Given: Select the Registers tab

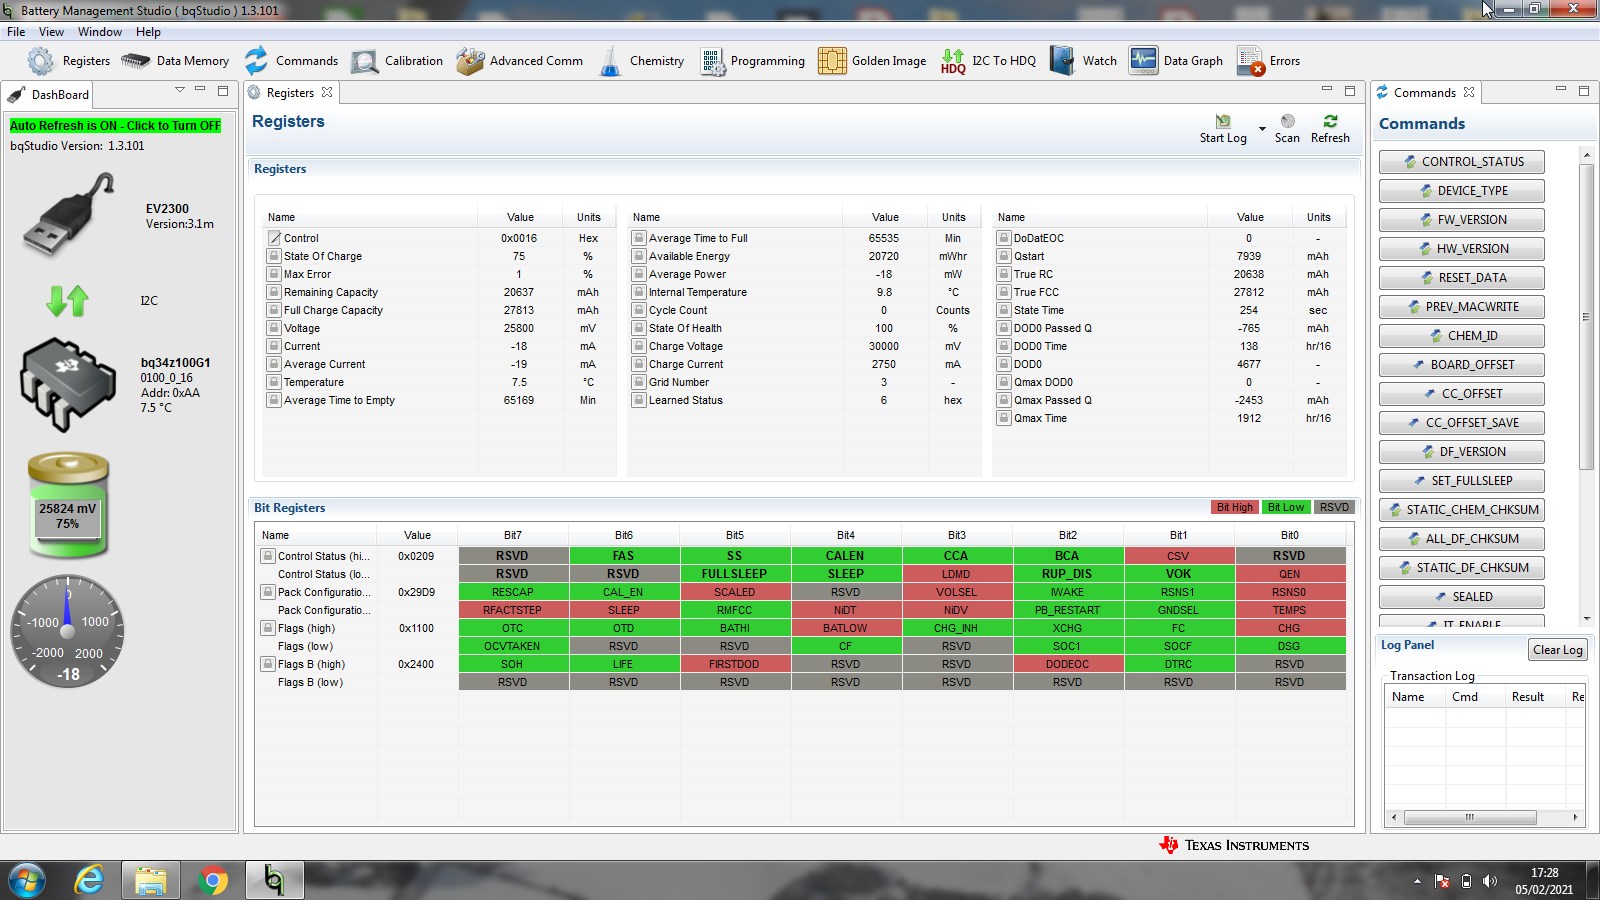Looking at the screenshot, I should point(291,93).
